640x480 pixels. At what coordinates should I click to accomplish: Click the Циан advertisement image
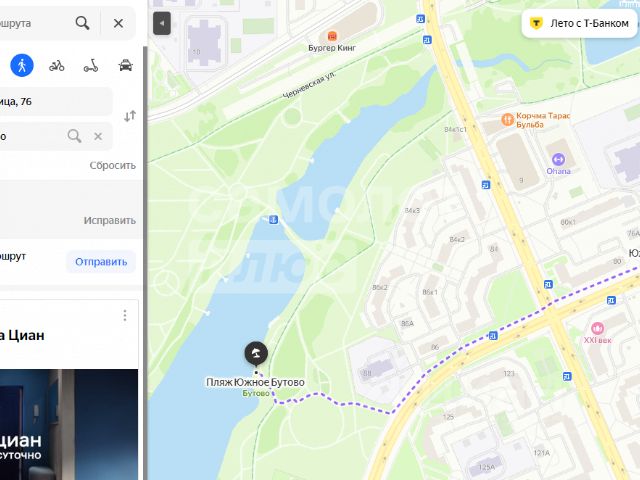[x=69, y=424]
